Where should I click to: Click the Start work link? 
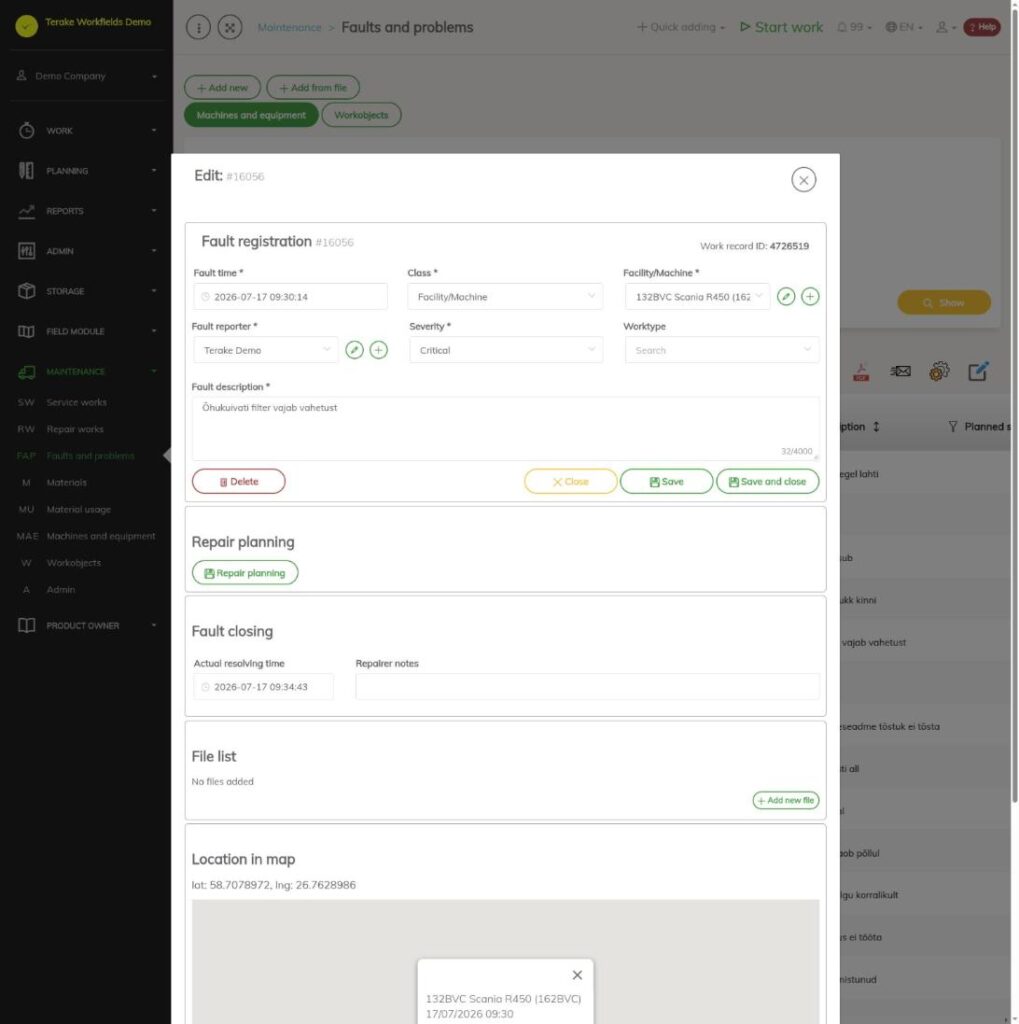(x=781, y=27)
